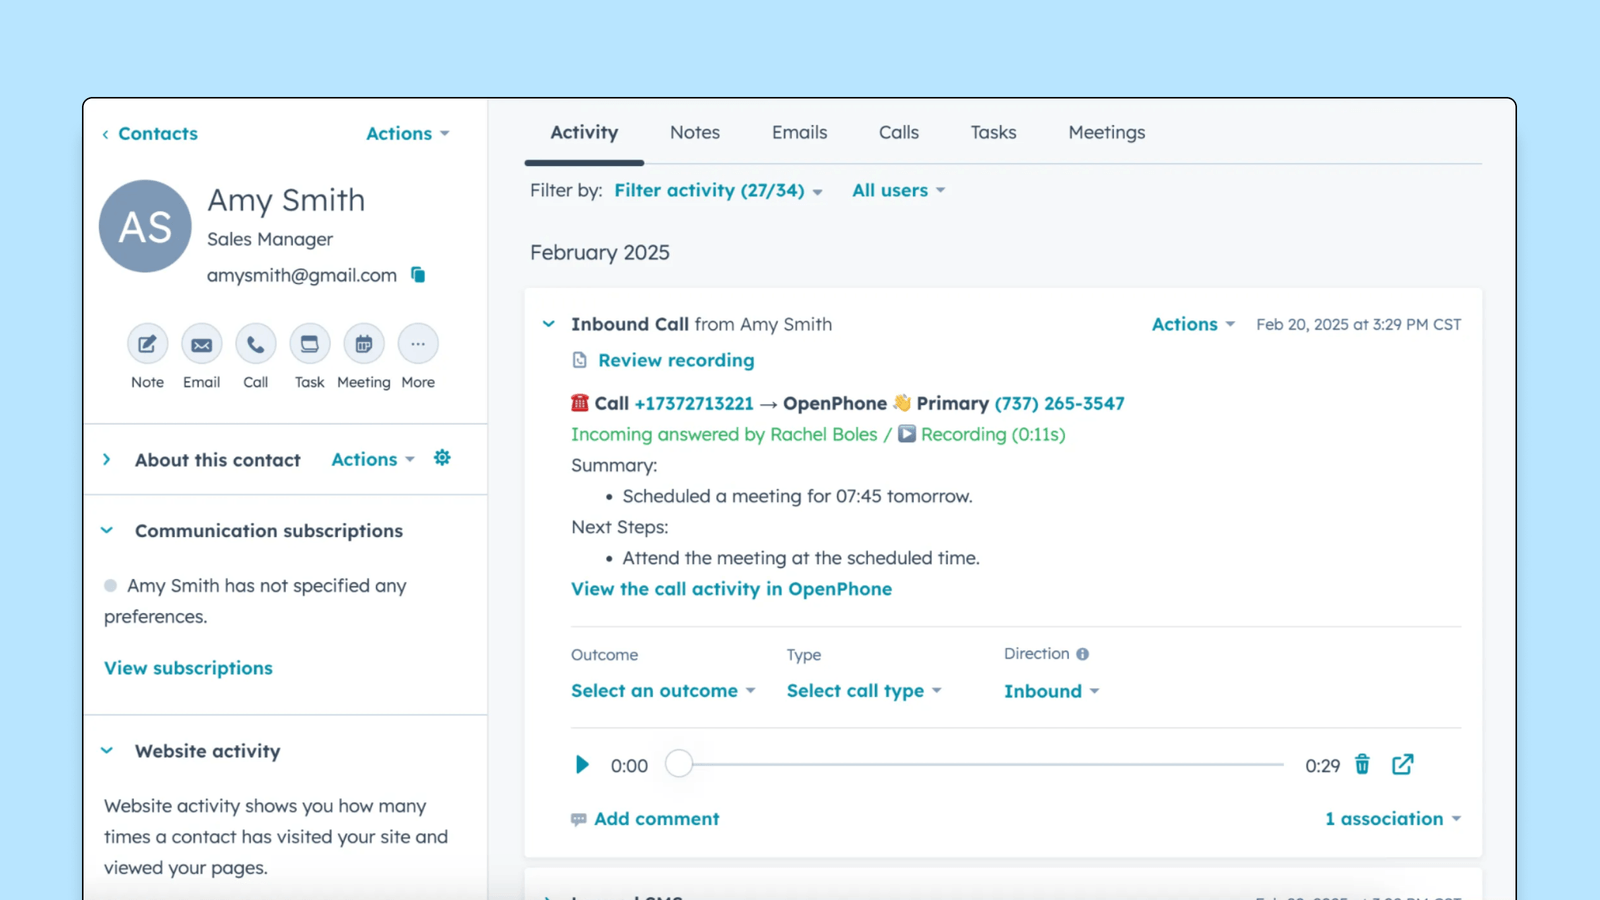Schedule a meeting from the sidebar icons

(x=363, y=343)
